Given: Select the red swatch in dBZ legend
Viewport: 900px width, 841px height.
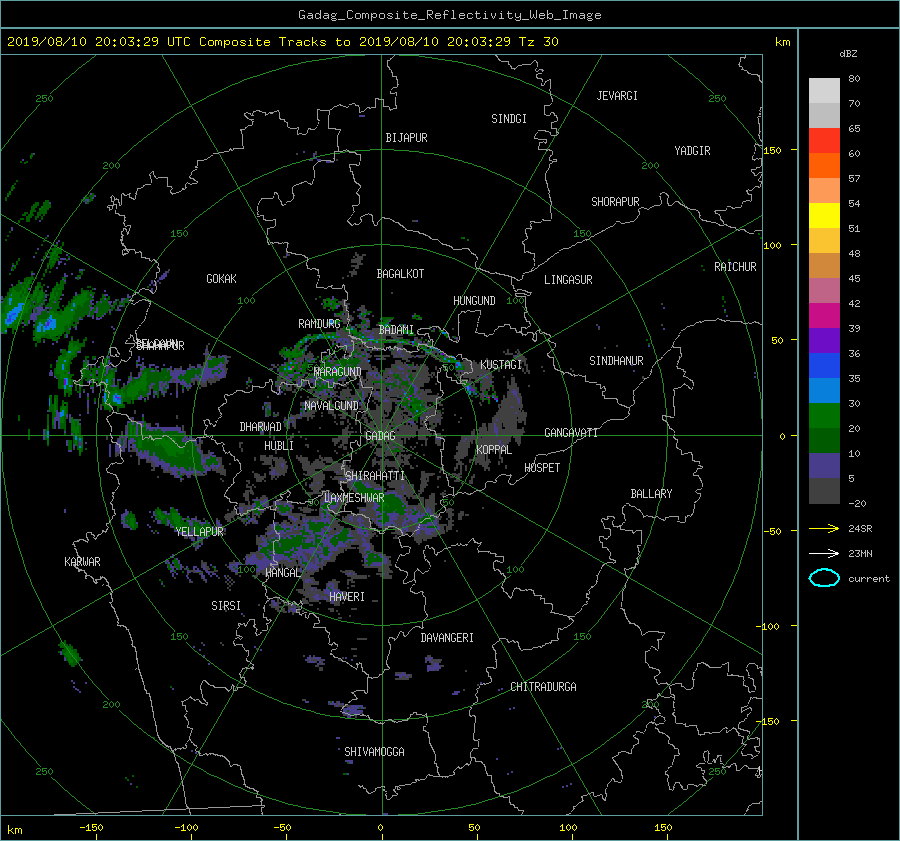Looking at the screenshot, I should click(x=824, y=140).
